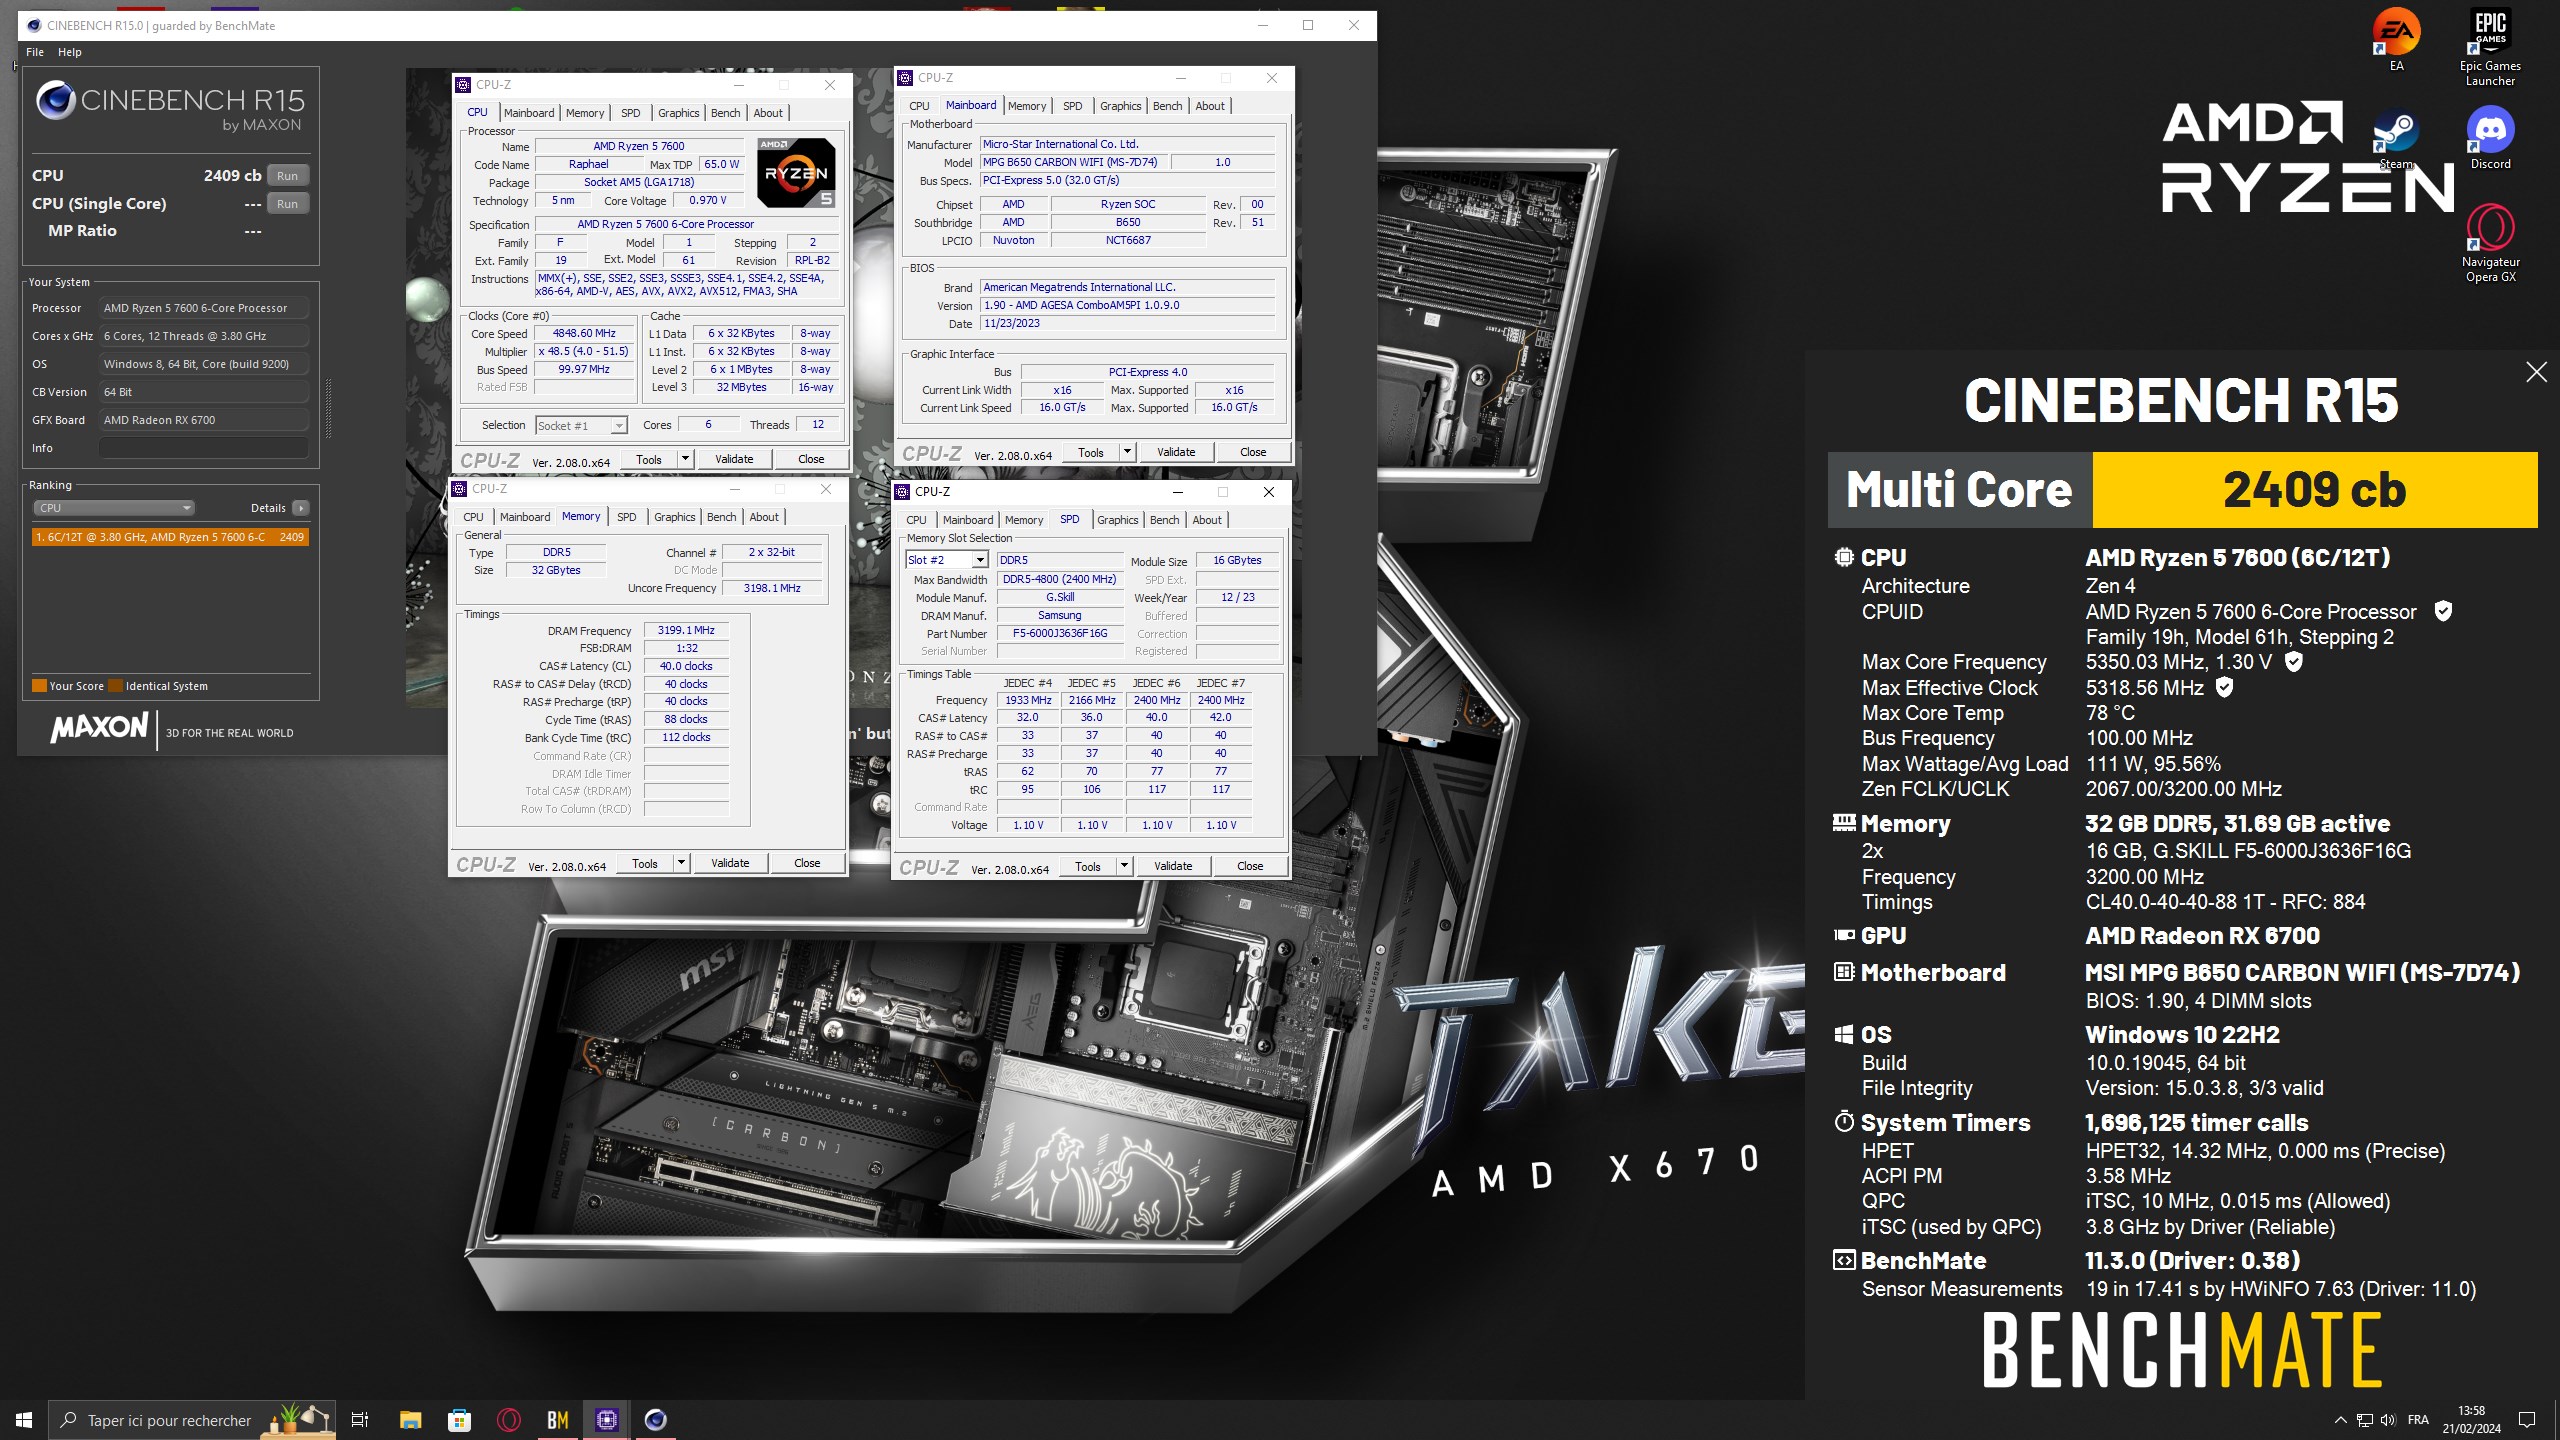Open Opera GX from the taskbar
Image resolution: width=2560 pixels, height=1440 pixels.
tap(508, 1419)
